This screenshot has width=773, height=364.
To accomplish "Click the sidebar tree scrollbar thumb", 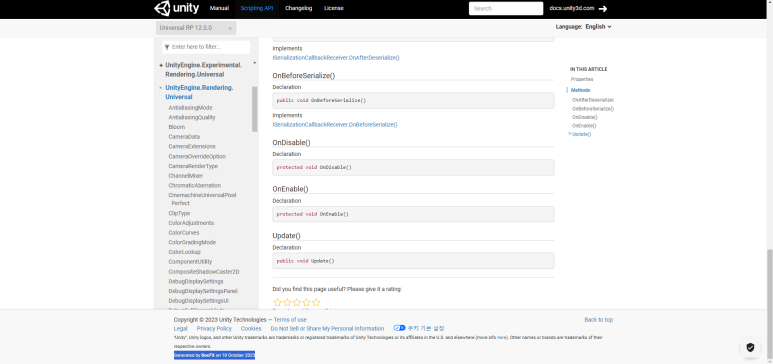I will (x=255, y=109).
